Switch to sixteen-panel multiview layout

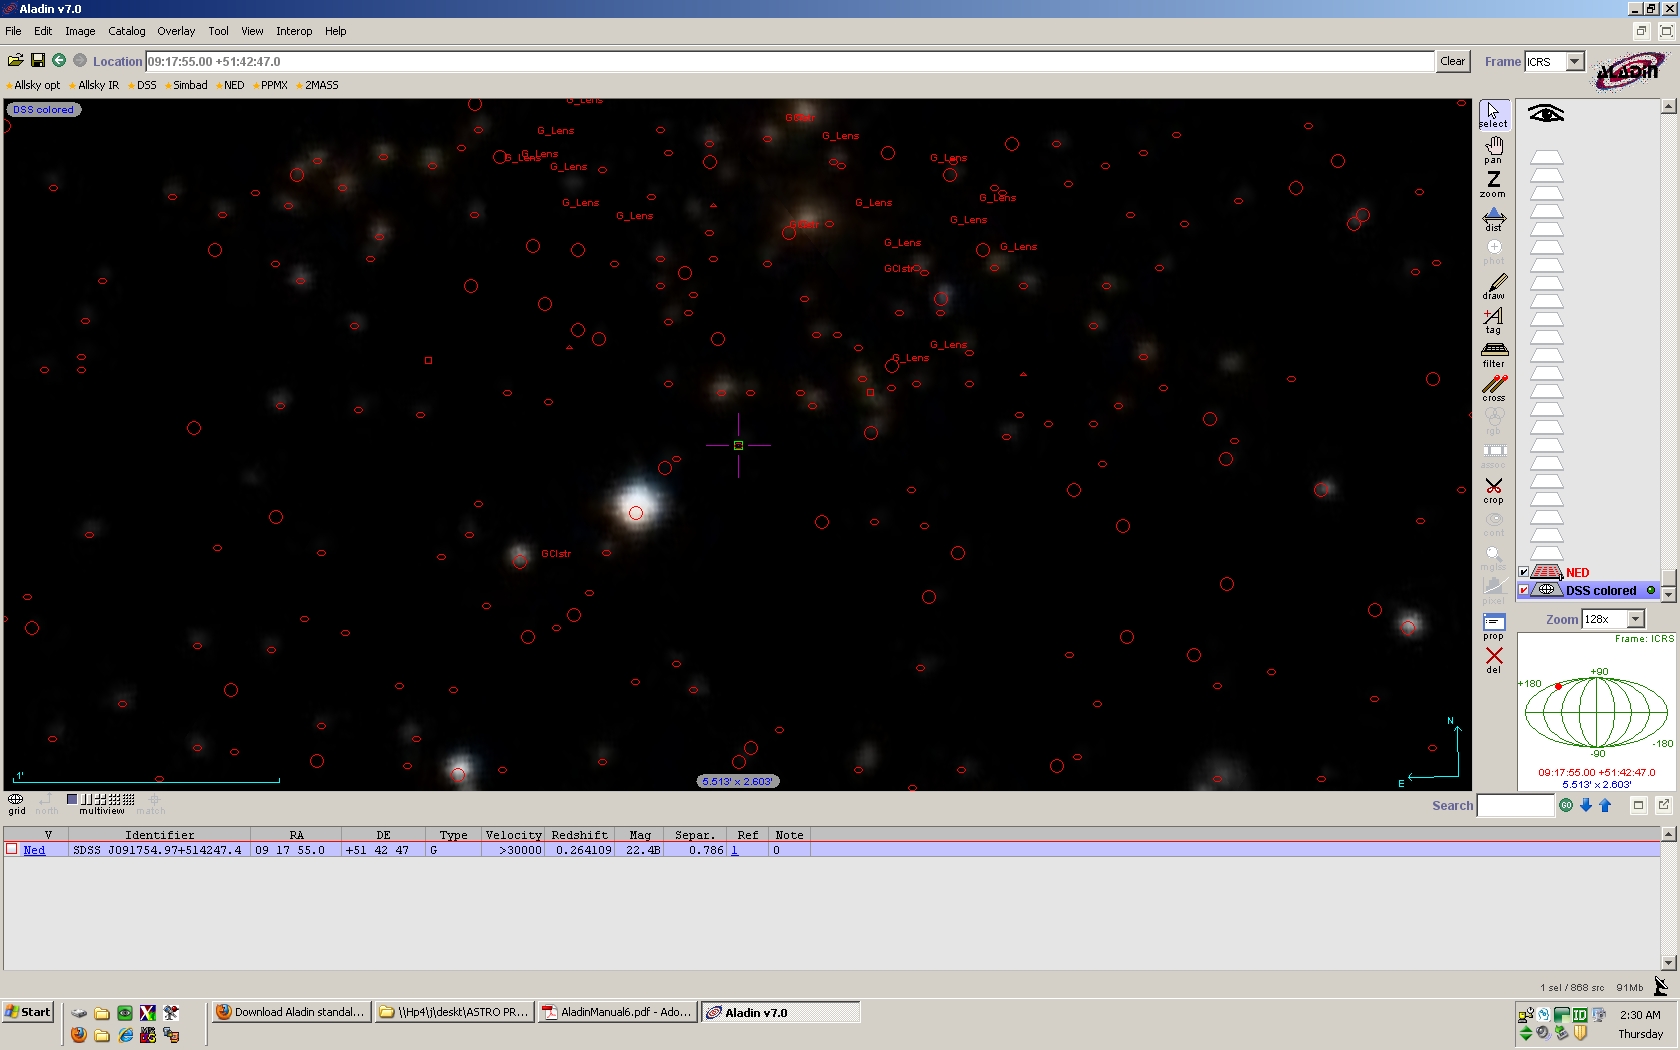tap(128, 799)
